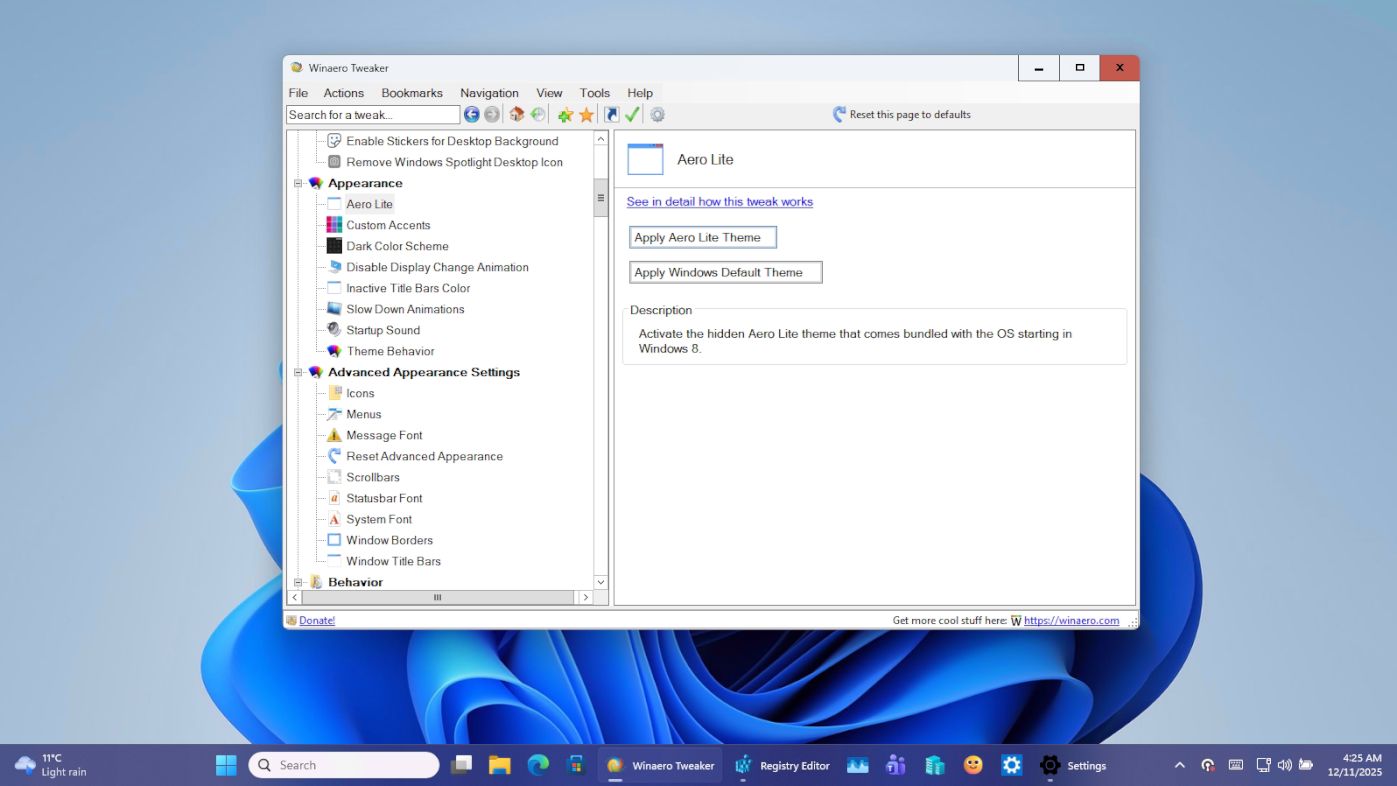Select the Custom Accents tweak
The height and width of the screenshot is (786, 1397).
(388, 224)
